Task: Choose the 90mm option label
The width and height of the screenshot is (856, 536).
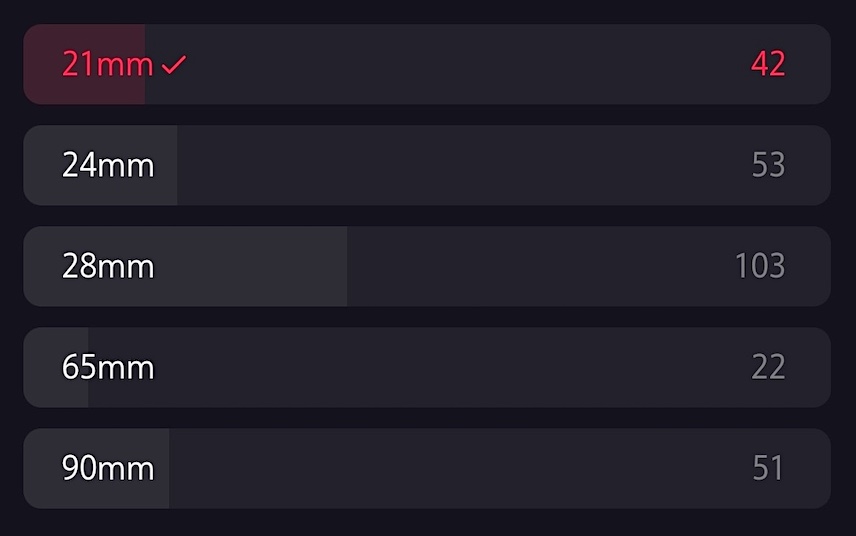Action: pos(108,468)
